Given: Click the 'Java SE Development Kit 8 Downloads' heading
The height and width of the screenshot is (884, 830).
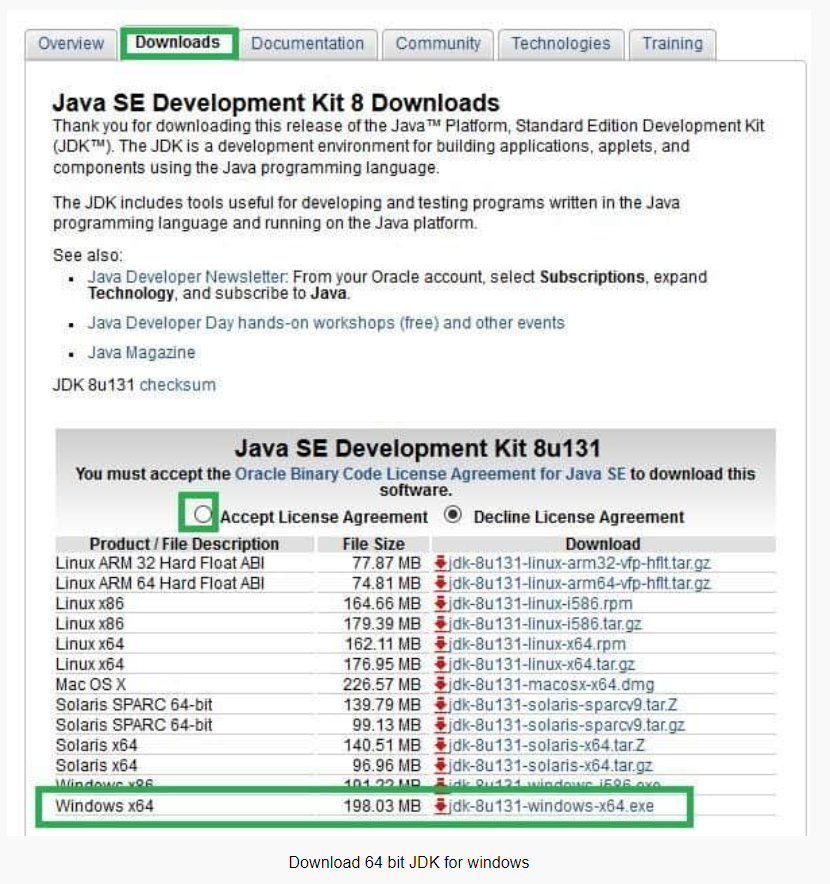Looking at the screenshot, I should coord(276,103).
